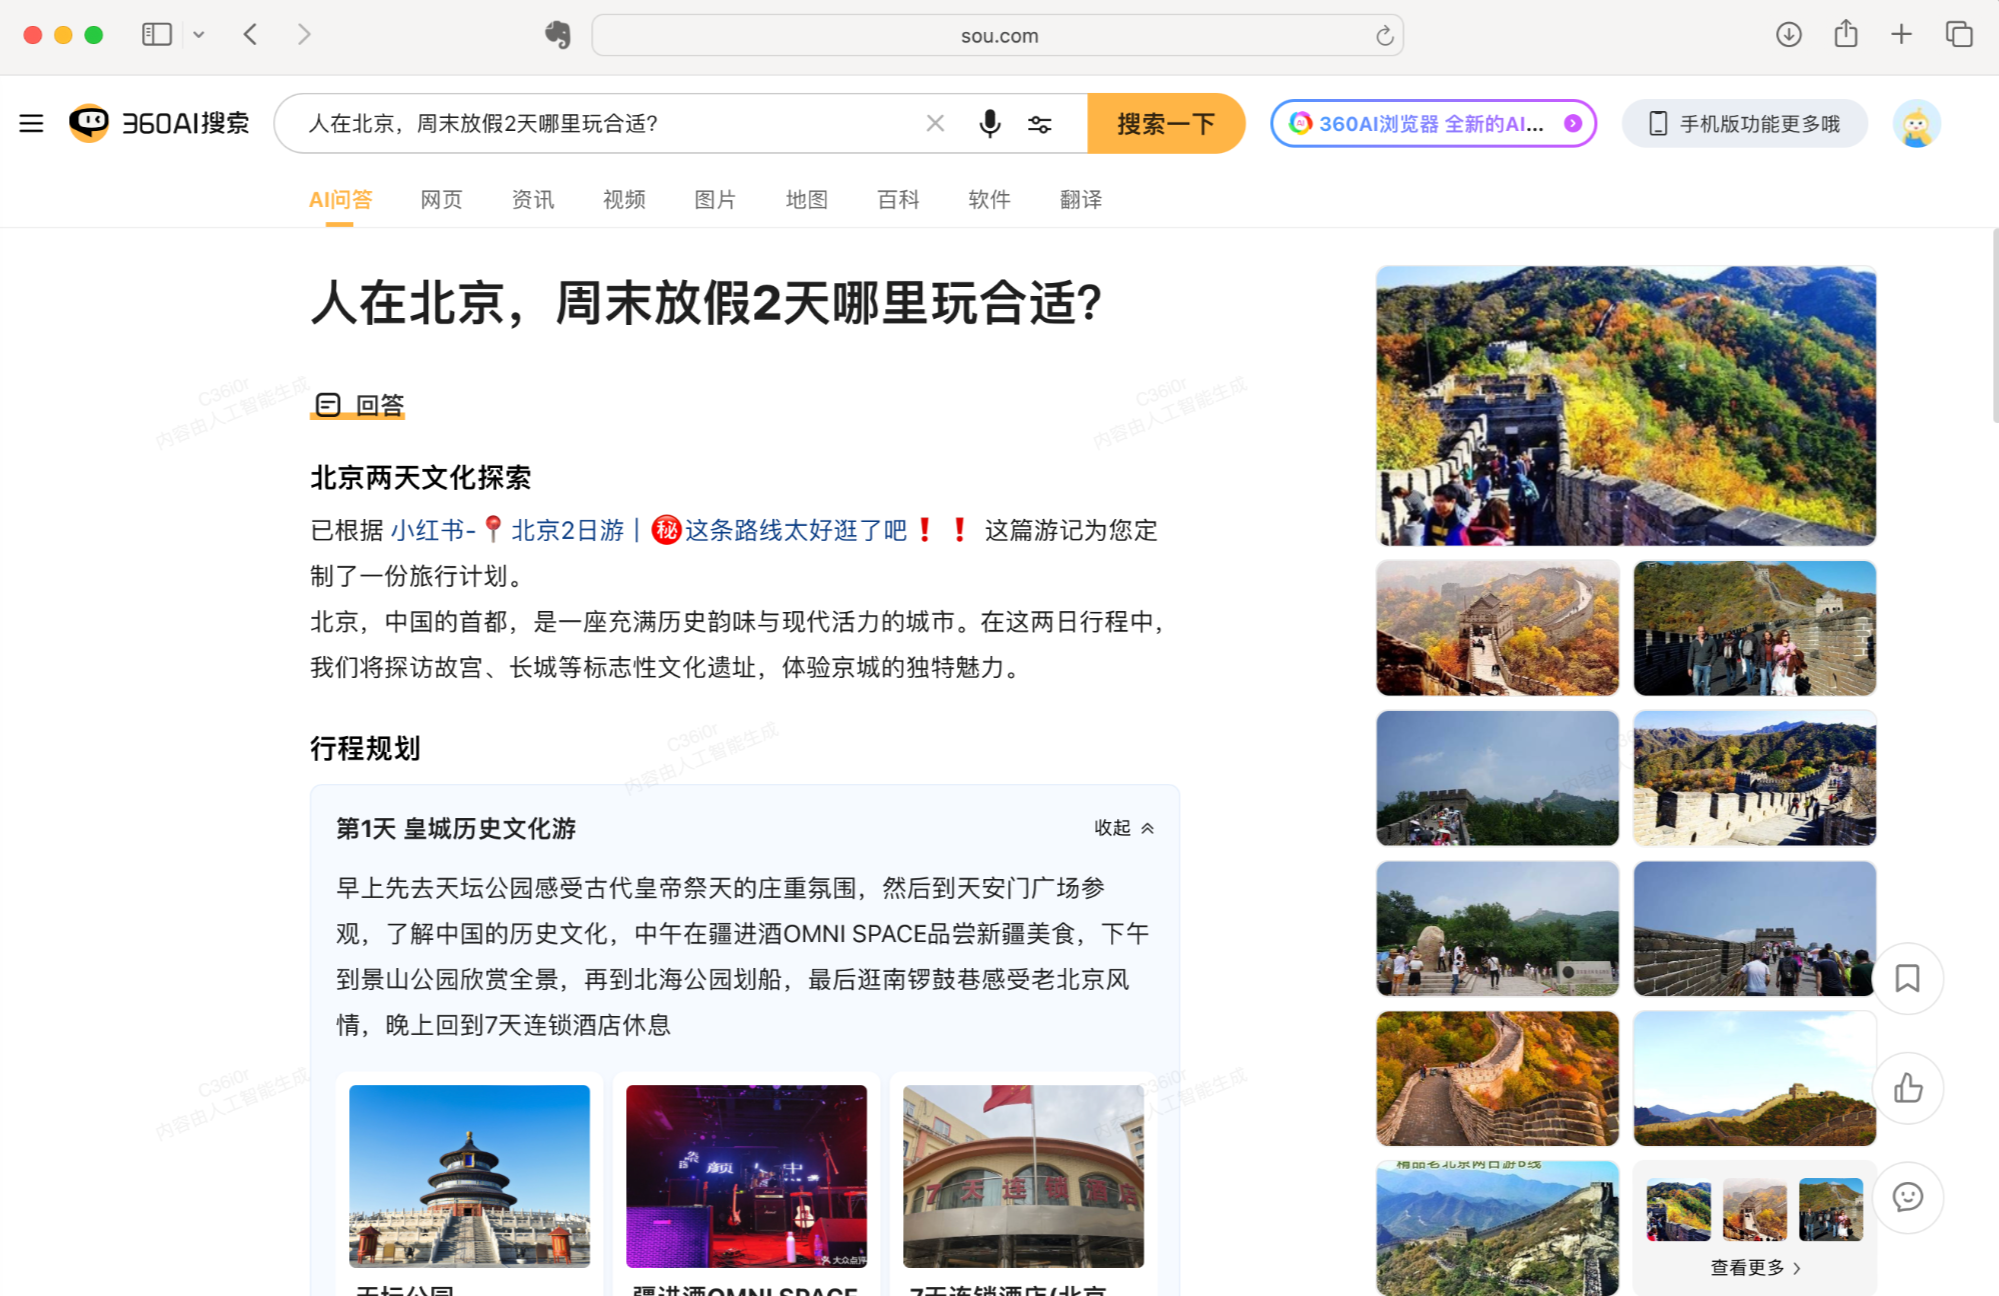1999x1296 pixels.
Task: Switch to the 软件 tab
Action: 989,199
